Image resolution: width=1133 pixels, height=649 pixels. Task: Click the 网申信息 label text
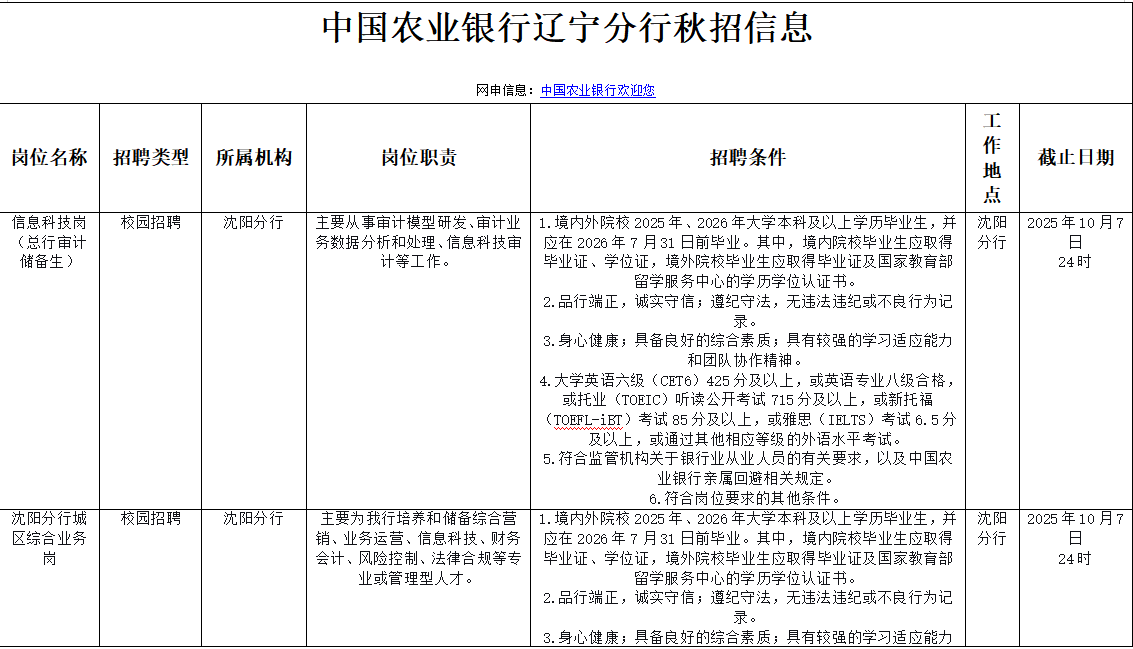point(505,90)
